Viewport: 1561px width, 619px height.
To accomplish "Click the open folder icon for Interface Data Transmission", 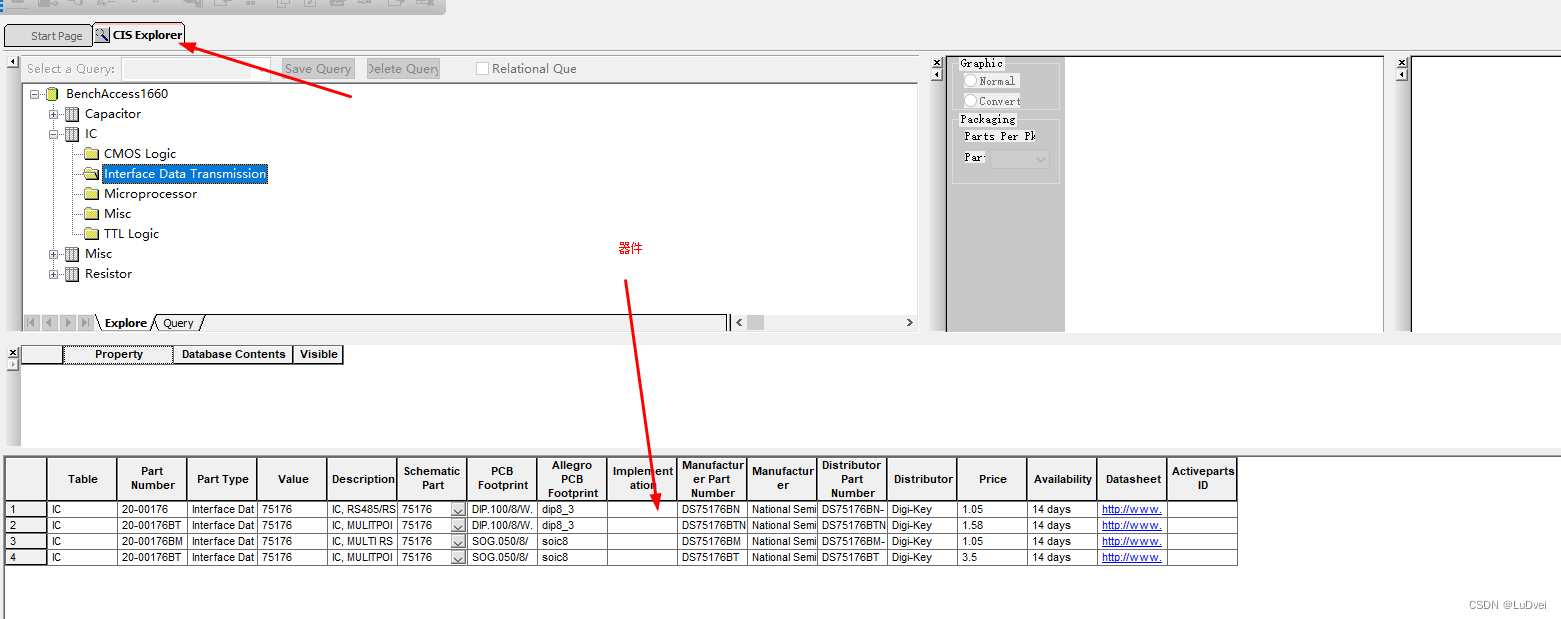I will (91, 174).
